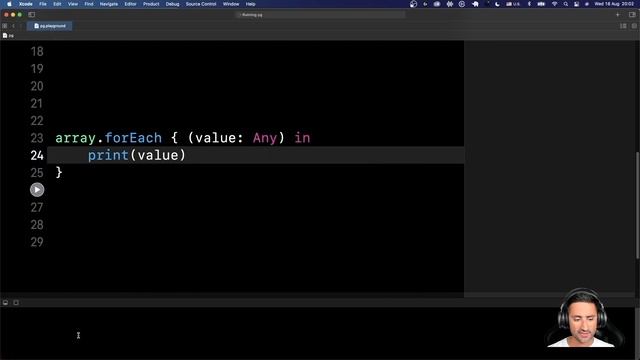640x360 pixels.
Task: Open the Find menu
Action: coord(89,4)
